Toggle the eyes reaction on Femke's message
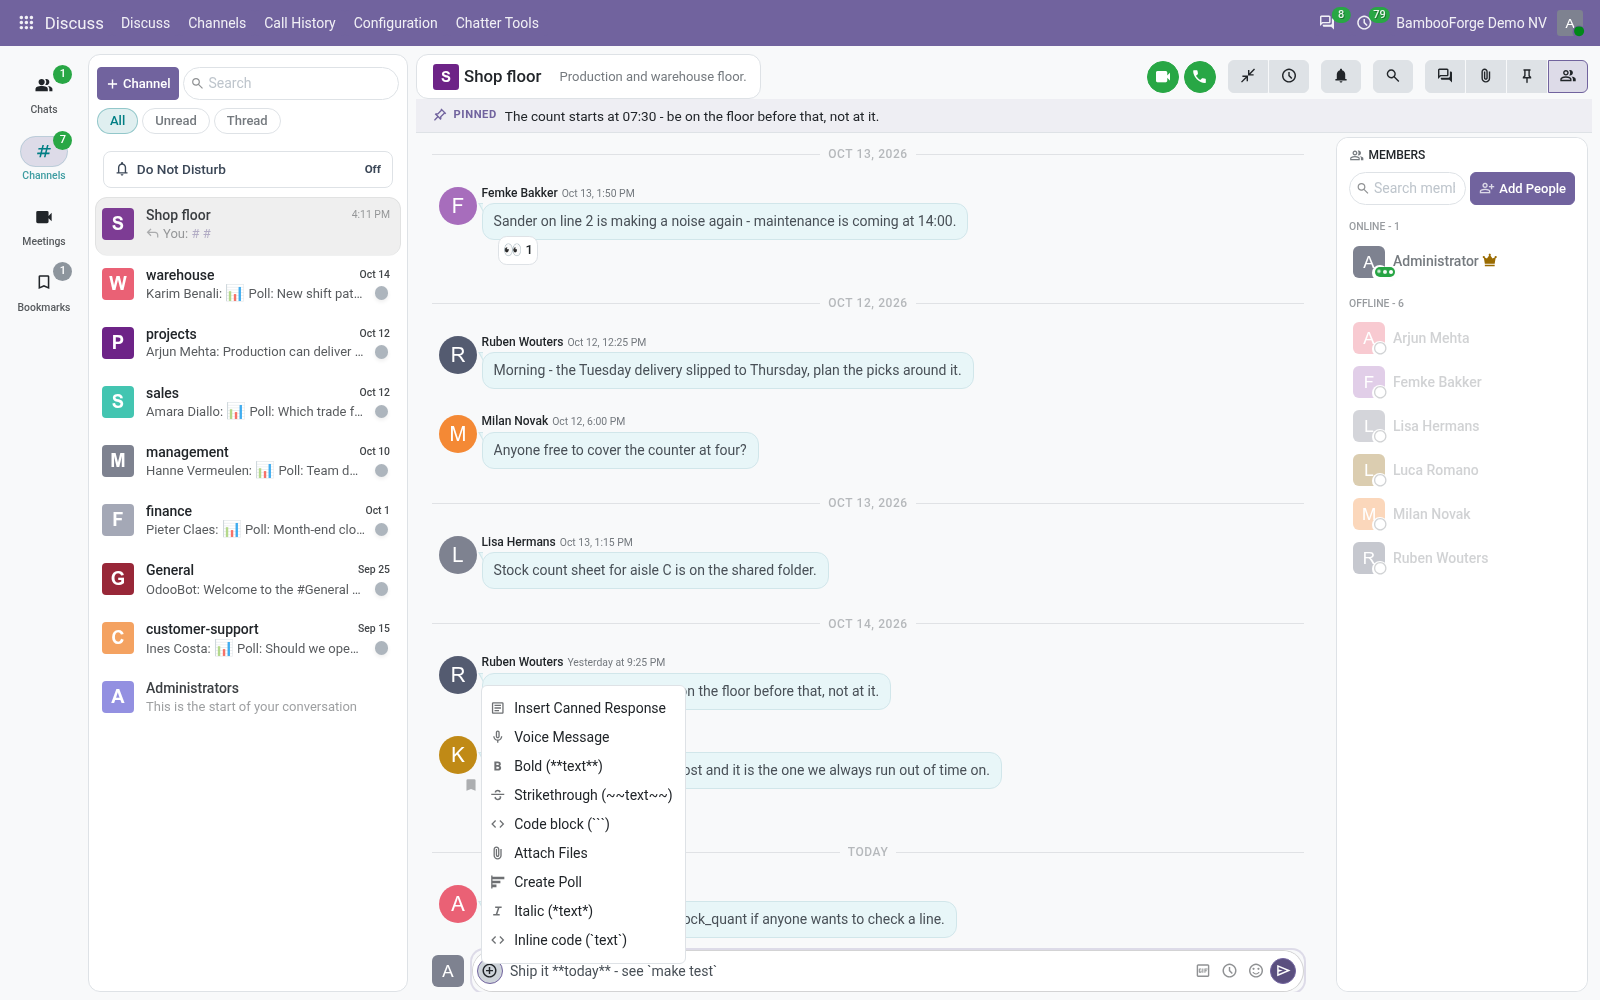The height and width of the screenshot is (1000, 1600). tap(518, 250)
